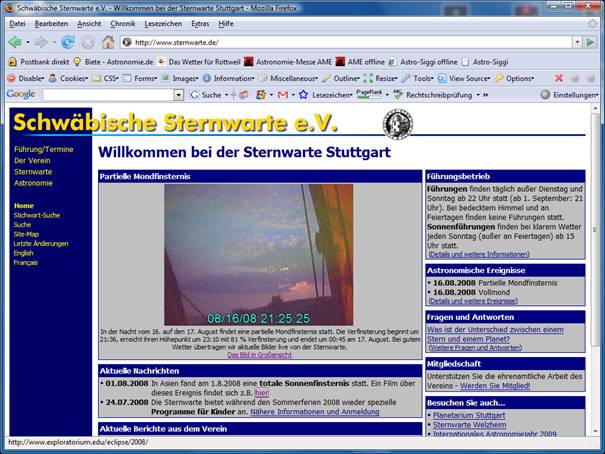
Task: Reload the page with the blue Refresh icon
Action: 68,42
